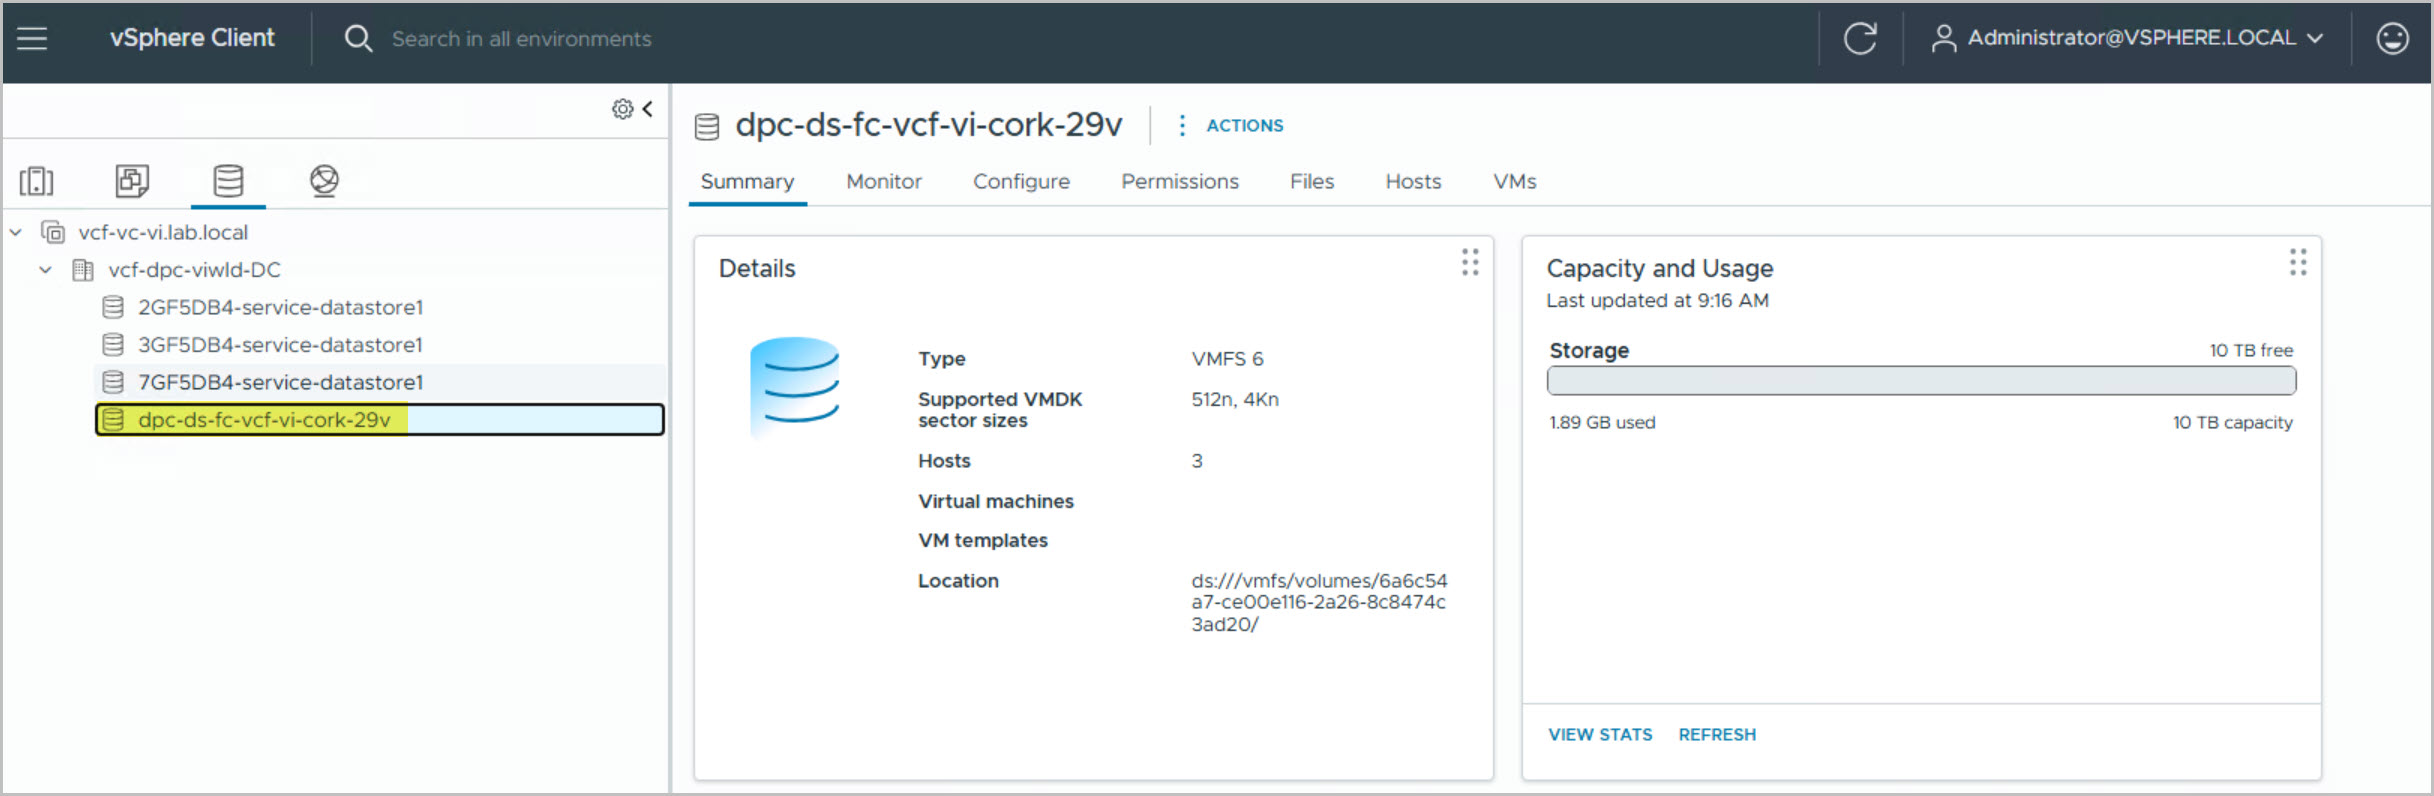Open the Summary tab
This screenshot has height=796, width=2434.
(747, 182)
